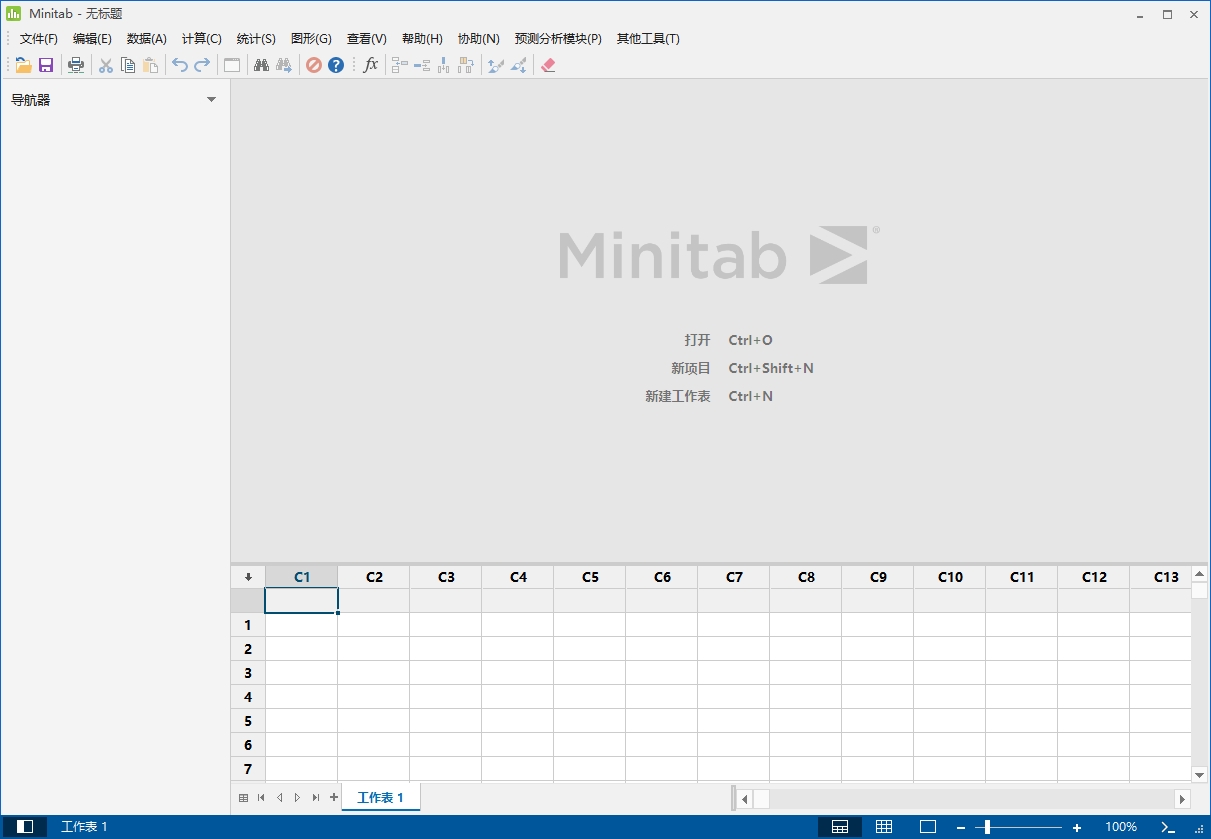
Task: Select the eraser clear-data toolbar icon
Action: click(x=548, y=64)
